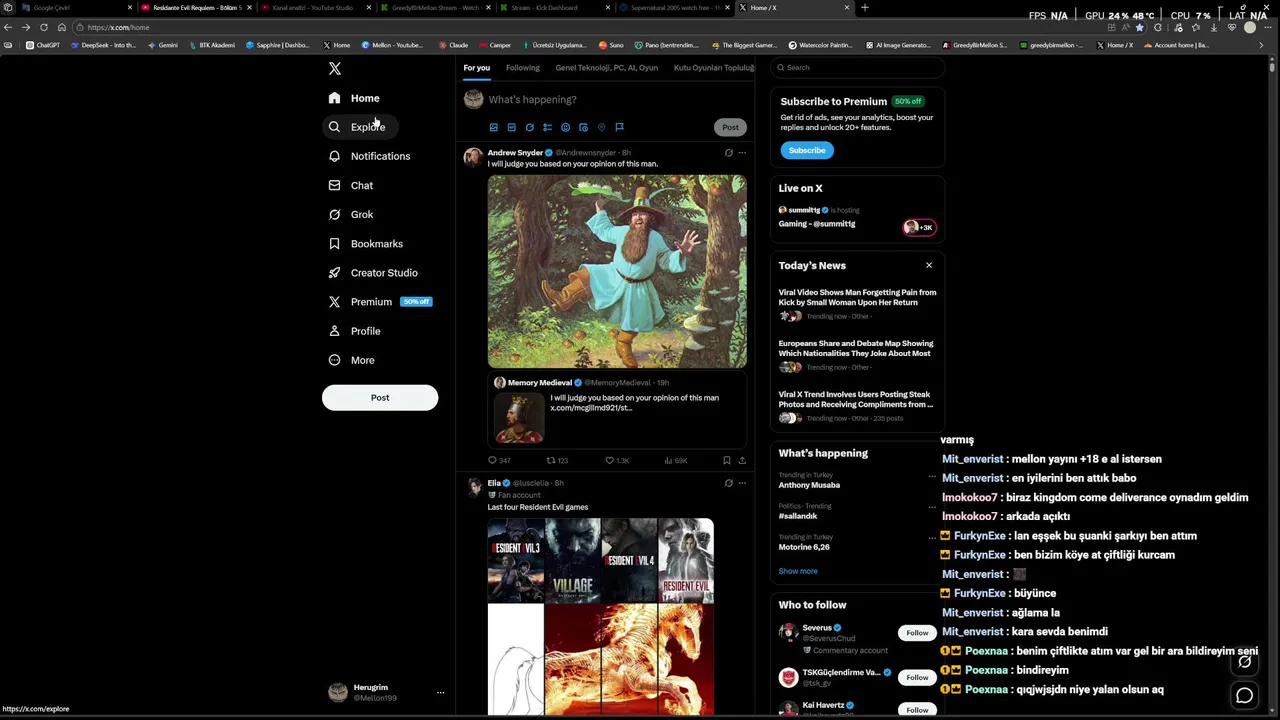Open the Kutu Oyunları Topluluğu tab

tap(714, 68)
